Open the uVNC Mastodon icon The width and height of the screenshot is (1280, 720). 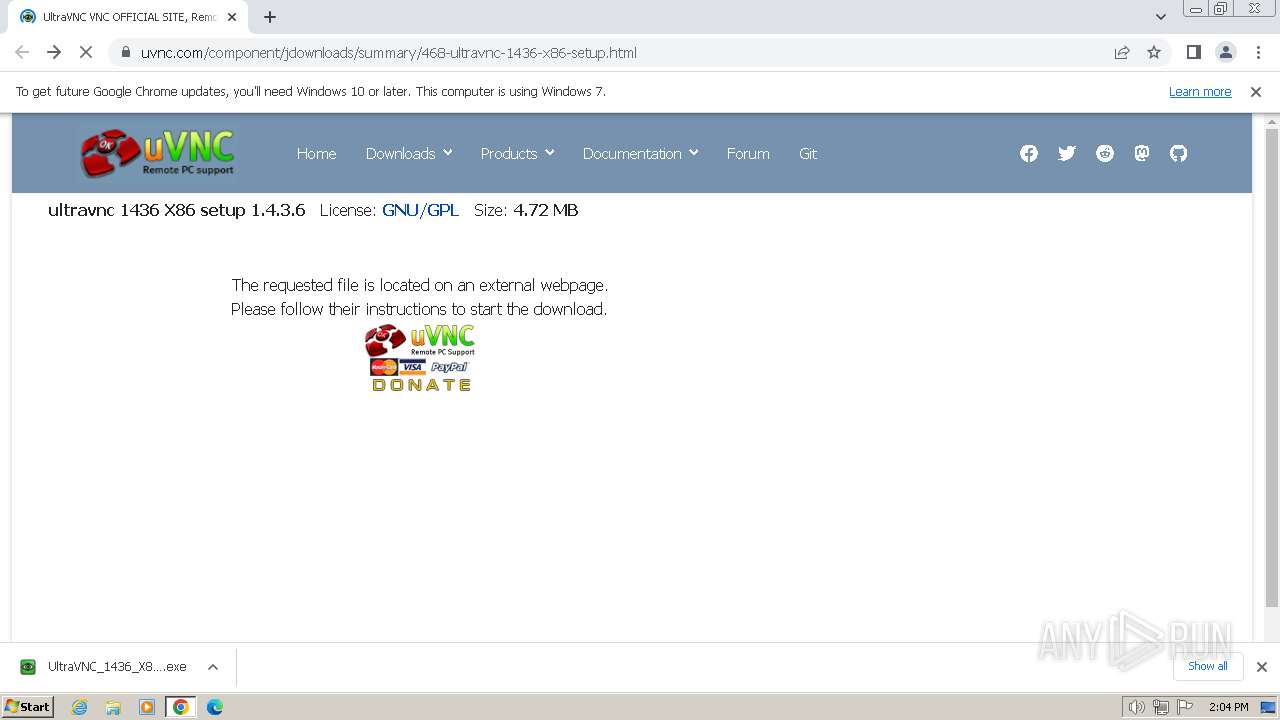[1142, 153]
